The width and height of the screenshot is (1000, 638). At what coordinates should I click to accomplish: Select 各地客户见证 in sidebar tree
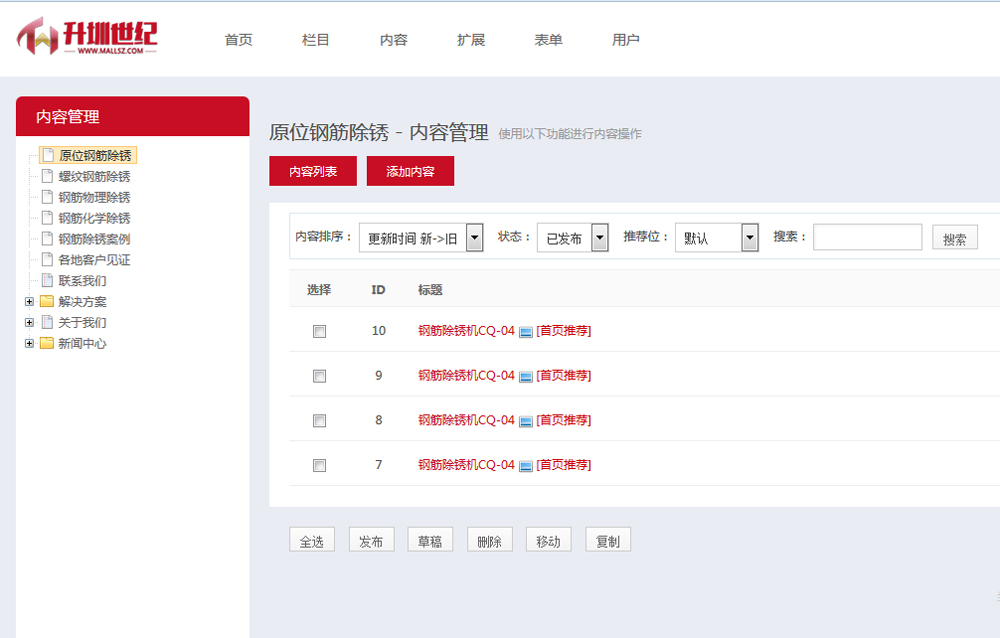coord(94,260)
